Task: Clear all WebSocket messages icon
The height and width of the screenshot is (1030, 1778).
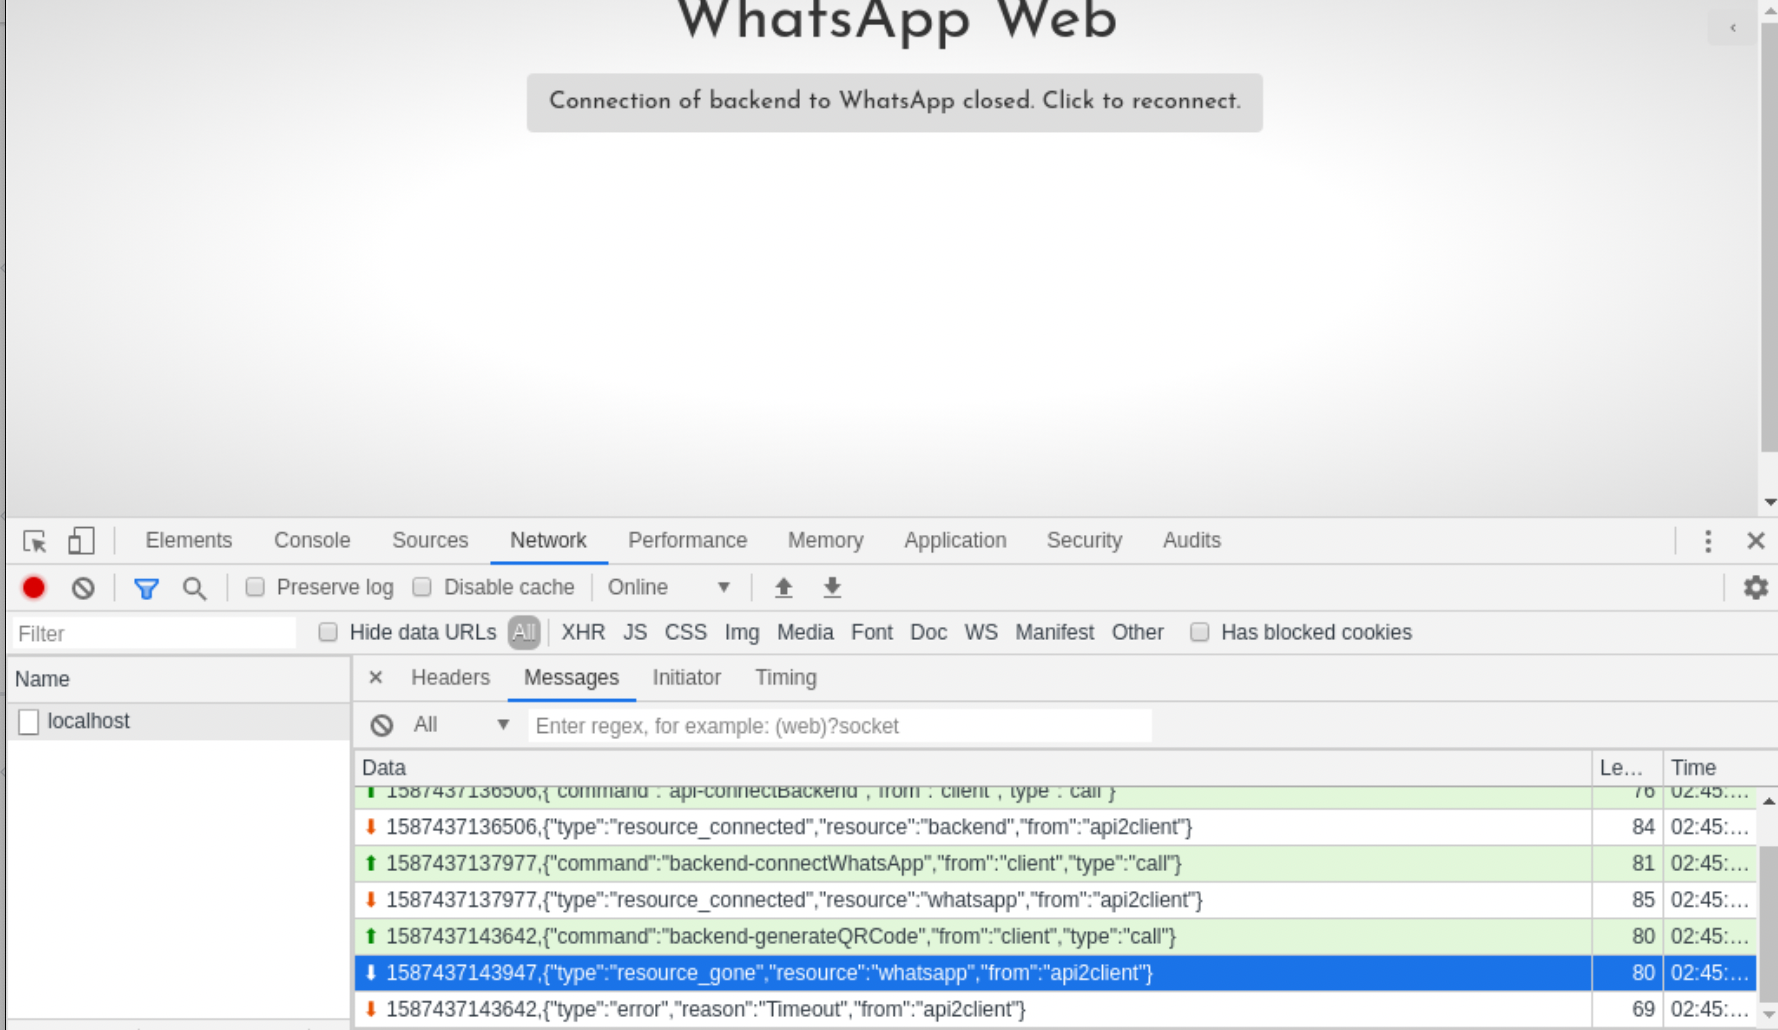Action: pos(382,726)
